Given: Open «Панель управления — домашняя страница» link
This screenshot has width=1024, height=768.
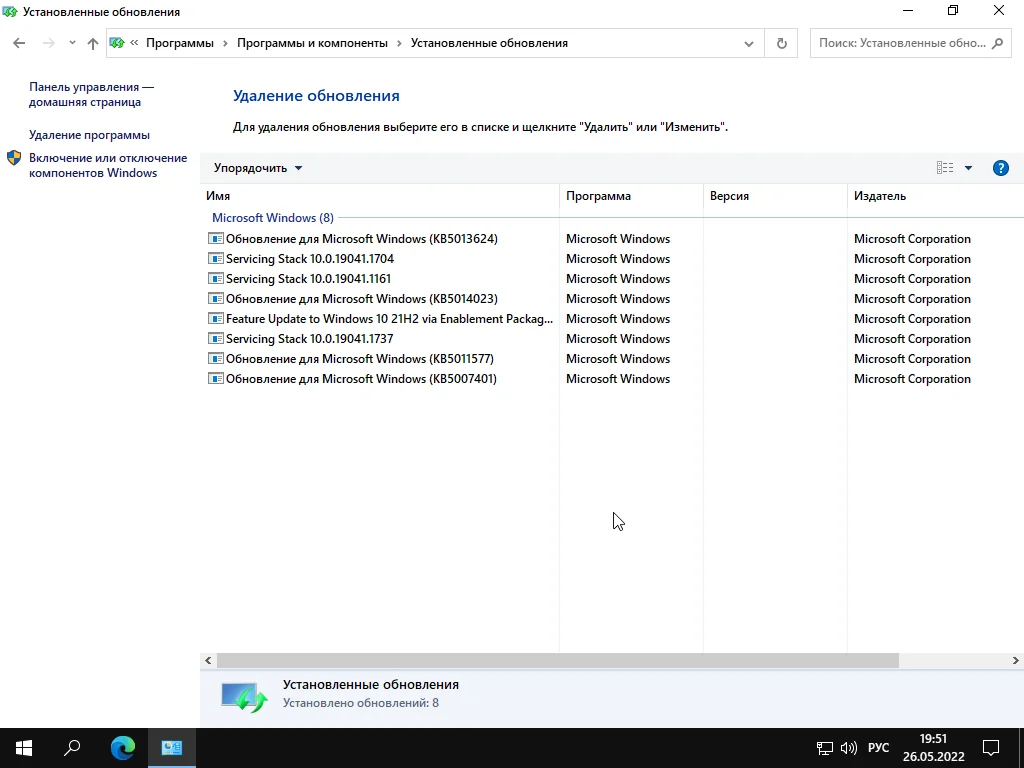Looking at the screenshot, I should click(91, 95).
